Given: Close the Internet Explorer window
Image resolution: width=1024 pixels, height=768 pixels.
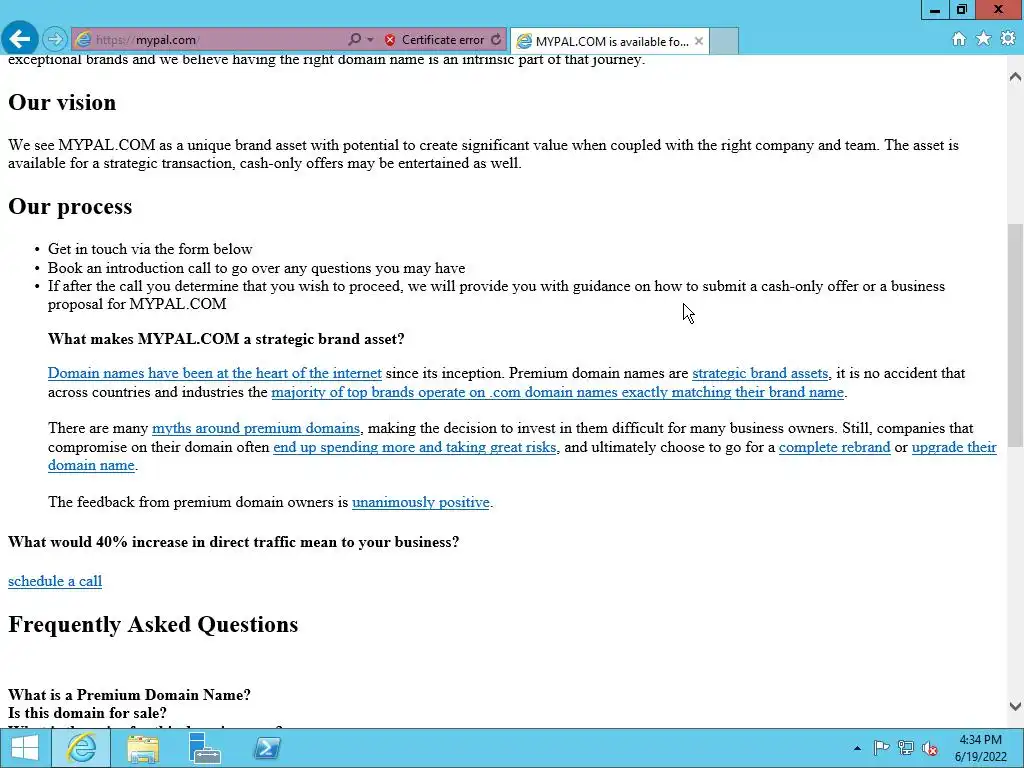Looking at the screenshot, I should tap(999, 10).
